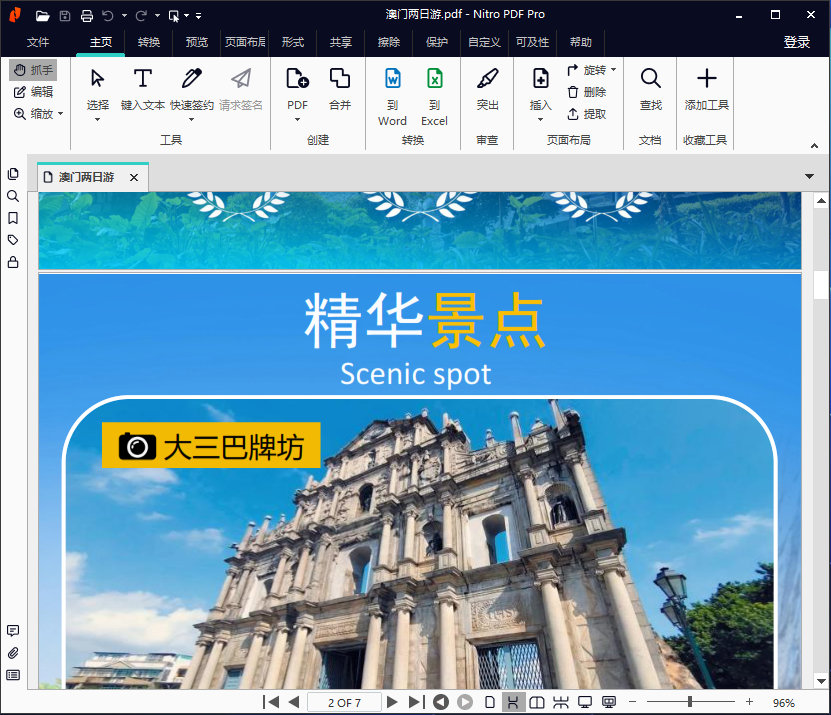Click the 登录 (Sign in) button
Screen dimensions: 831x715
(797, 42)
